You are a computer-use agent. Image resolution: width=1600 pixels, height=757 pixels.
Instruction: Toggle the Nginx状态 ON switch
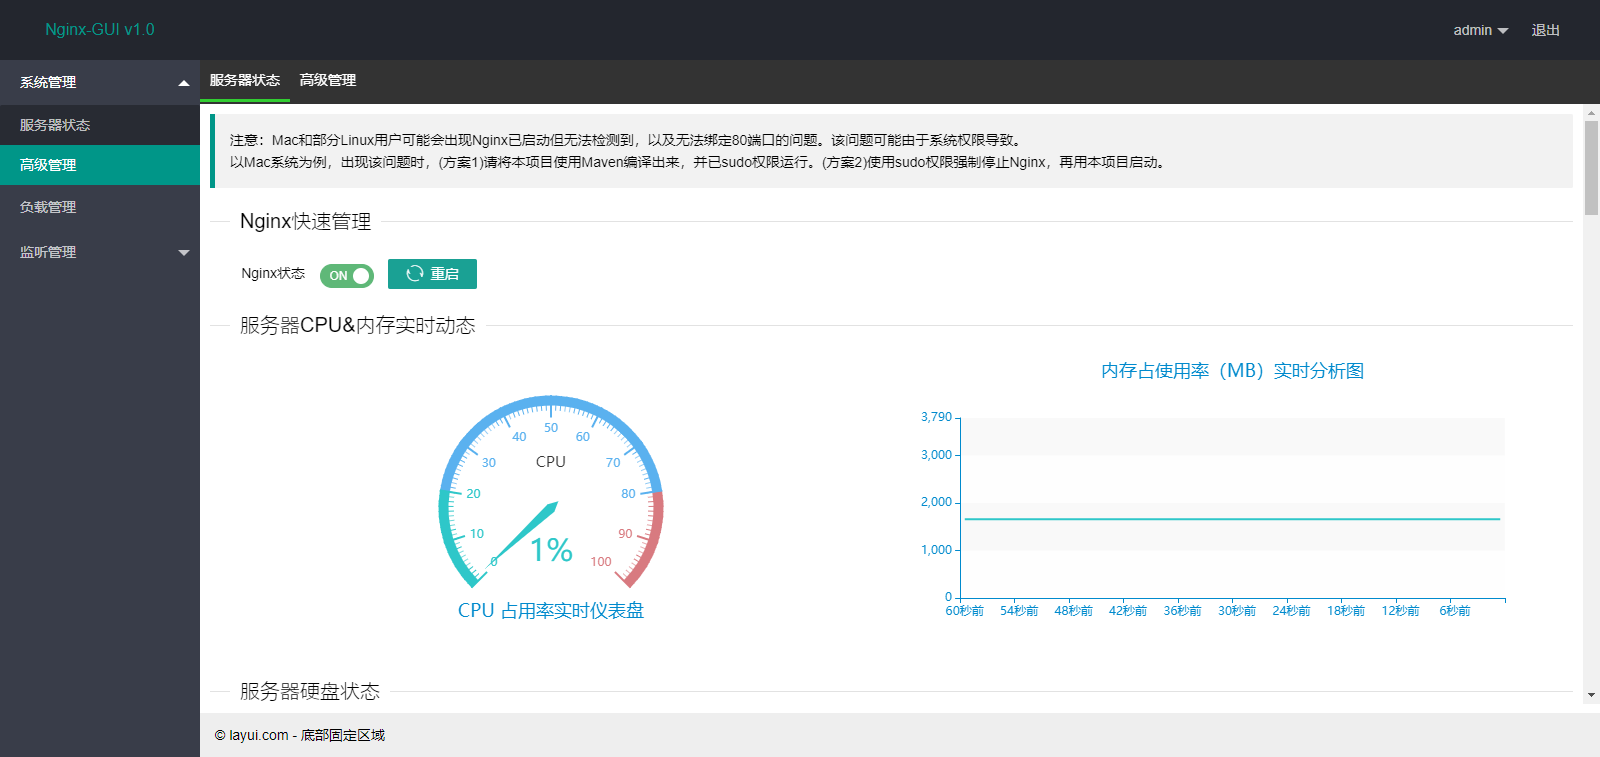(346, 276)
